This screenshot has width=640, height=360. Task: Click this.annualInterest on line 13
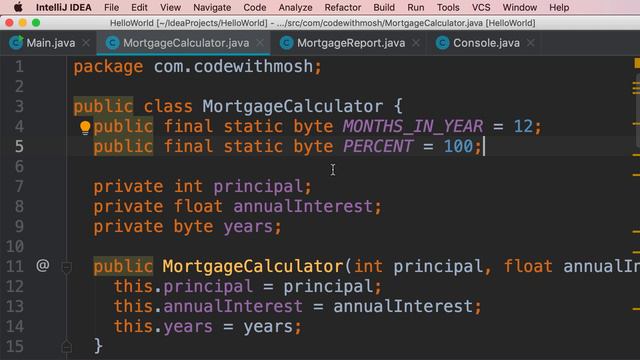pos(208,307)
